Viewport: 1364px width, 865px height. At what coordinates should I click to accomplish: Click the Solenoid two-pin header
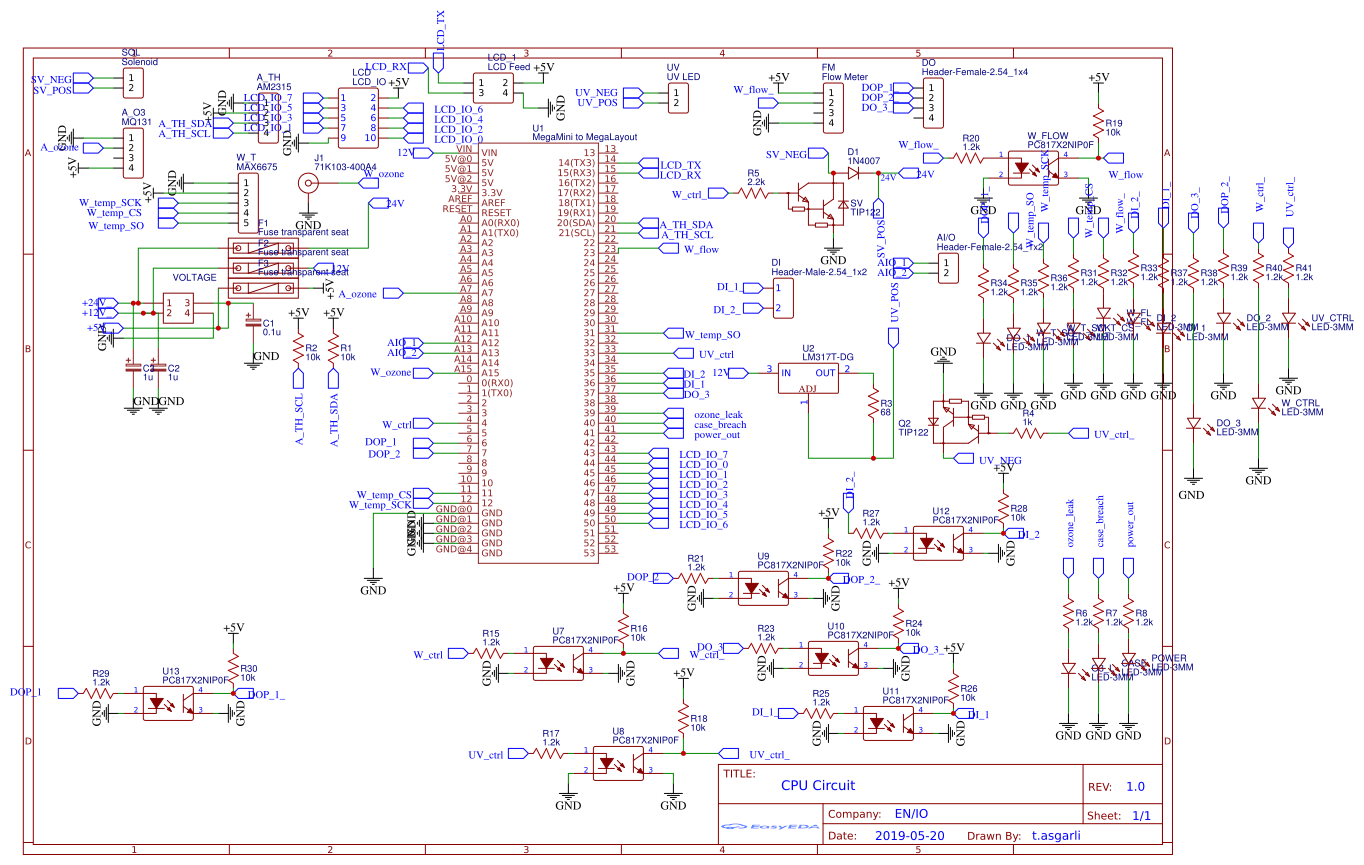131,82
